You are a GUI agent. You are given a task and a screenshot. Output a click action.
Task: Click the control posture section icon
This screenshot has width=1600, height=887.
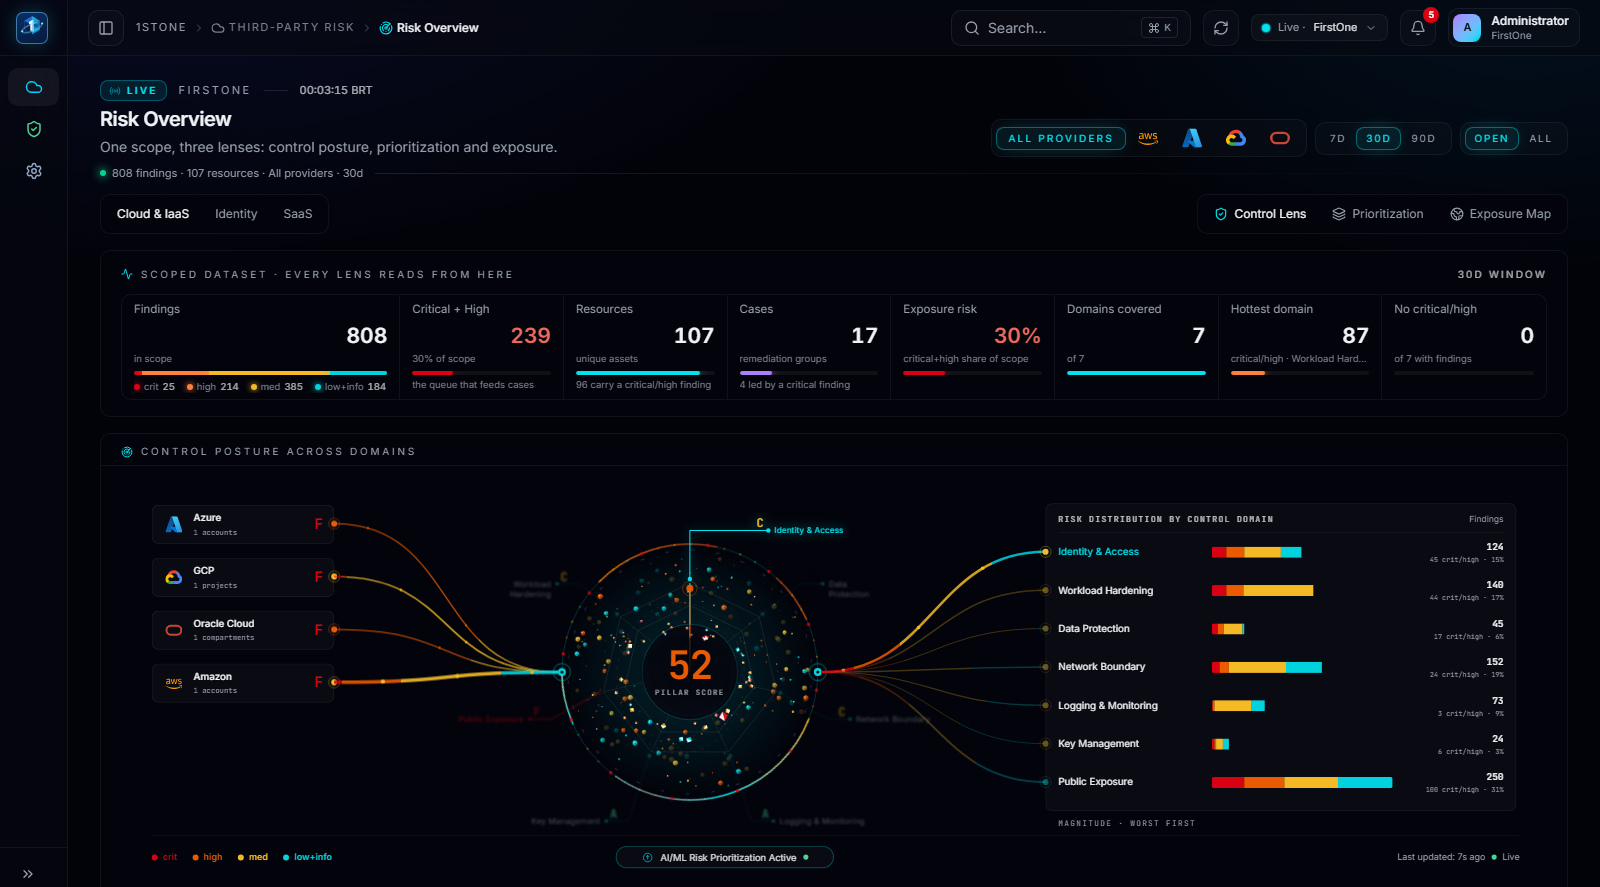(127, 452)
